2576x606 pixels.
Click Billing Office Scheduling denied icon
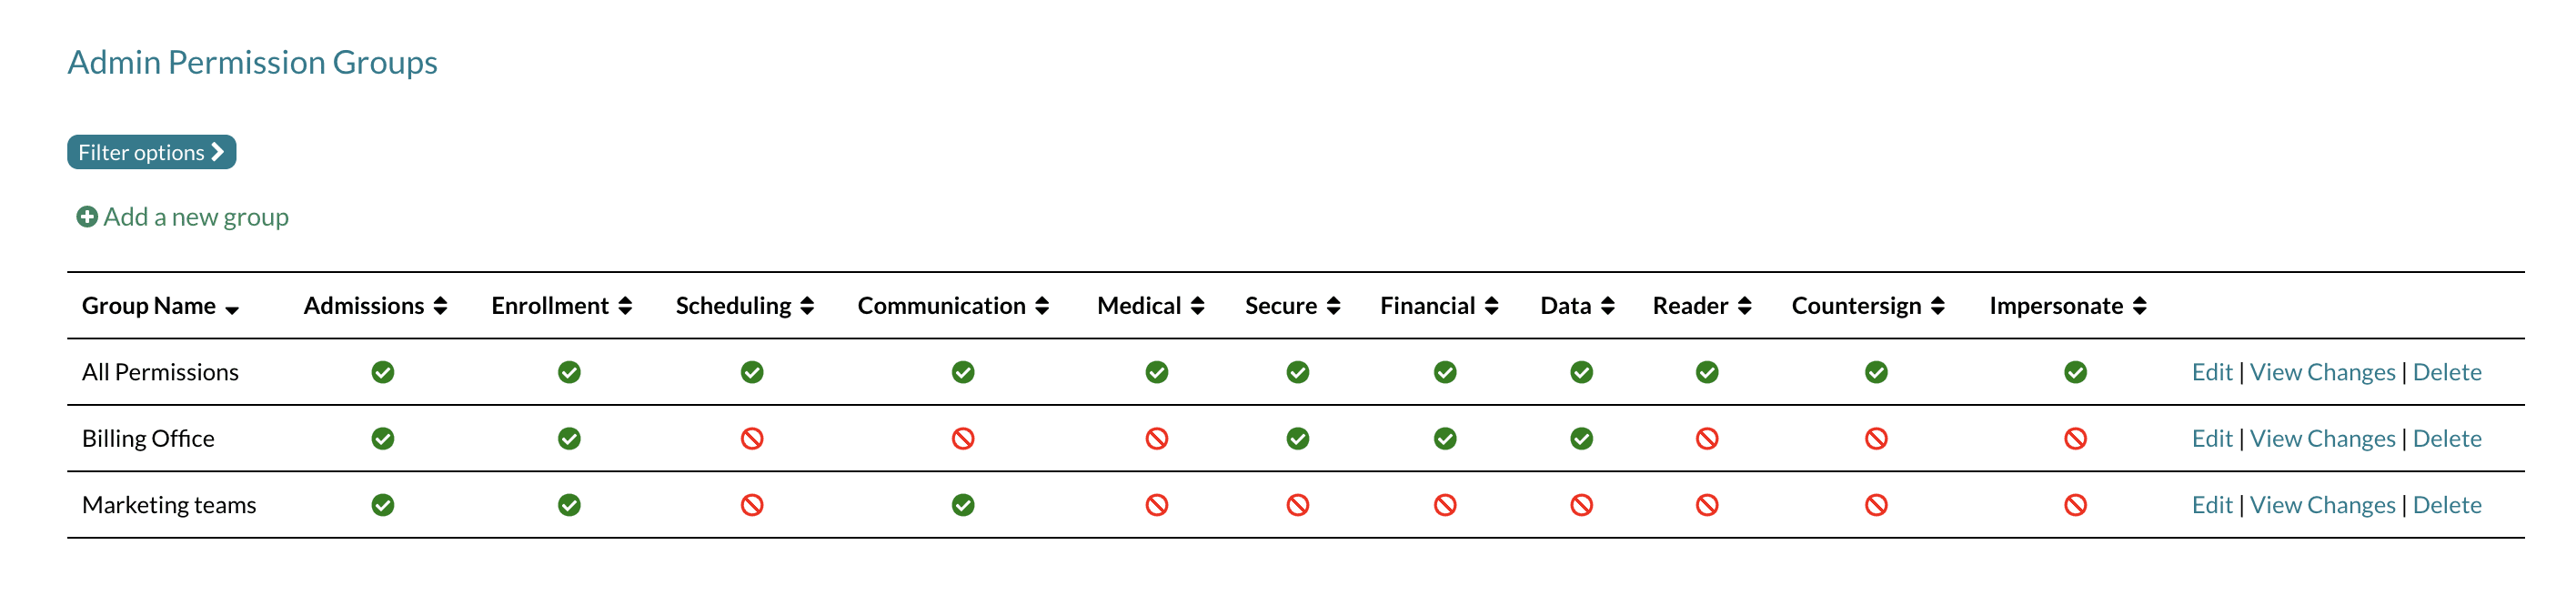click(752, 439)
